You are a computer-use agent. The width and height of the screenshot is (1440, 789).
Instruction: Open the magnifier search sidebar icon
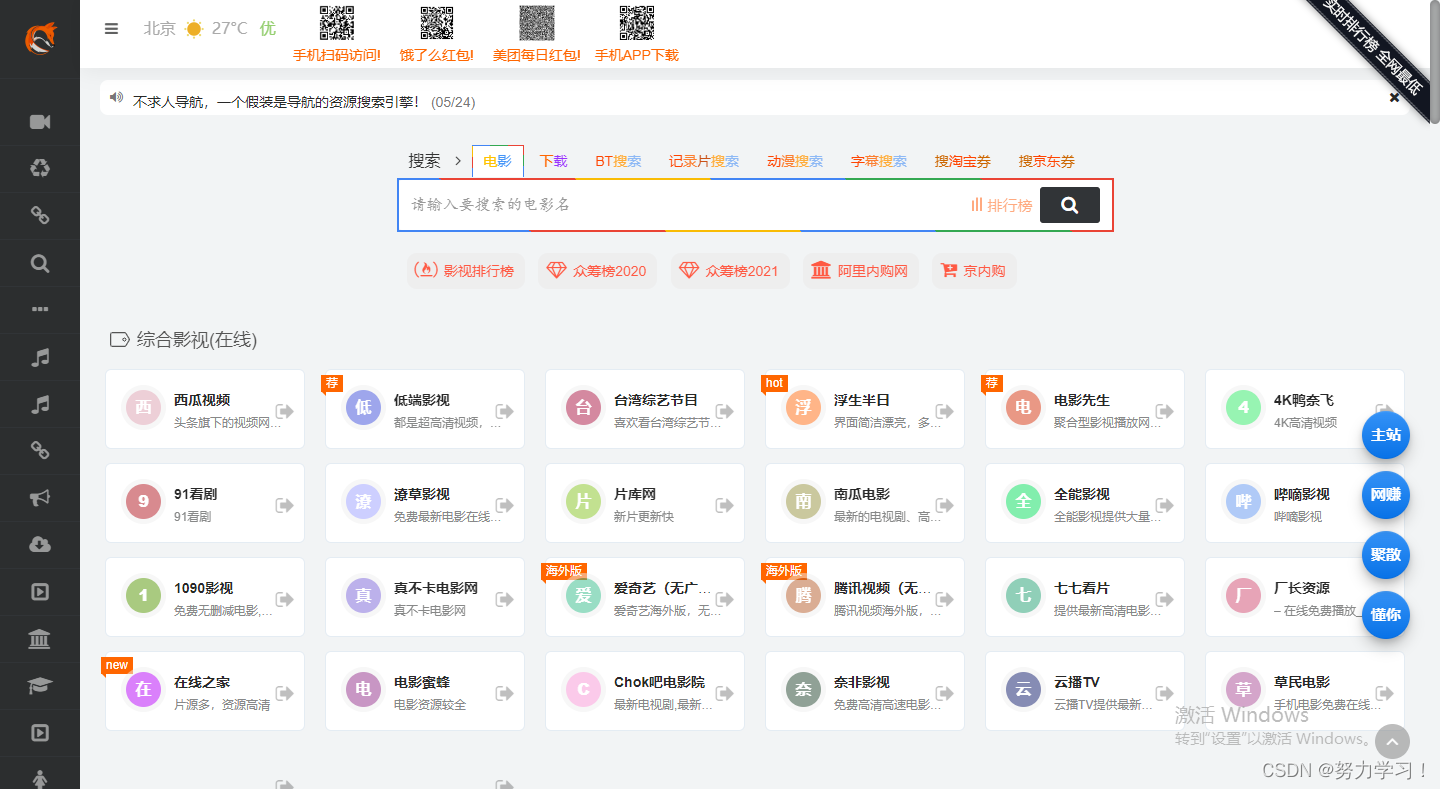pyautogui.click(x=40, y=264)
